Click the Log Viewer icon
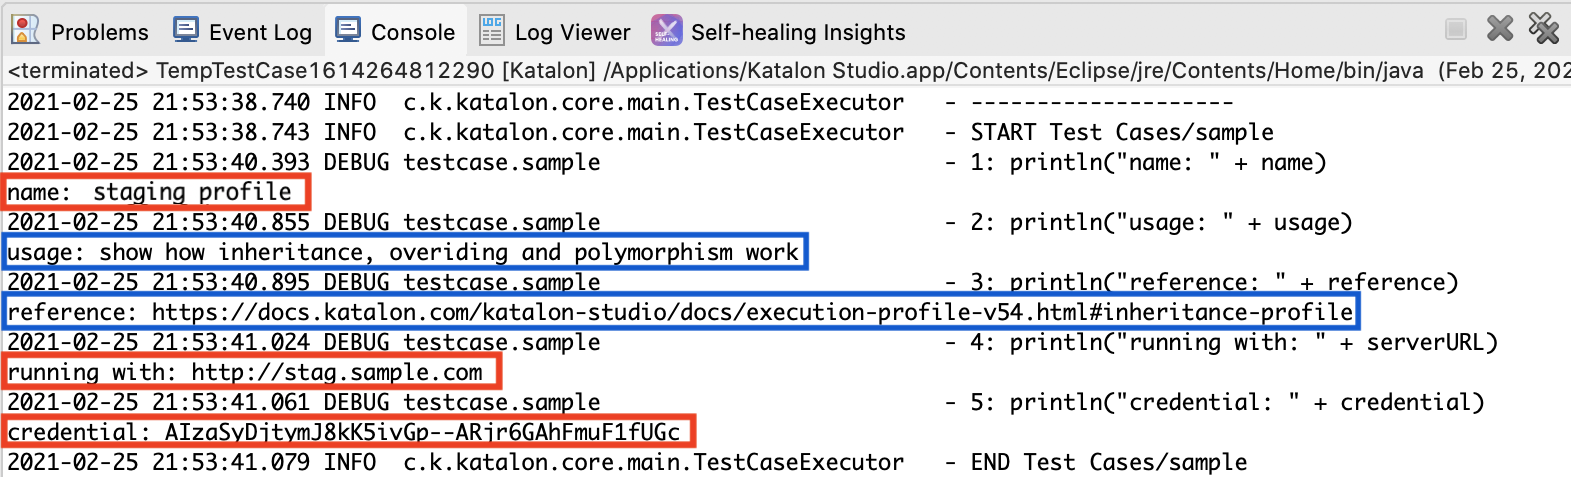 492,31
